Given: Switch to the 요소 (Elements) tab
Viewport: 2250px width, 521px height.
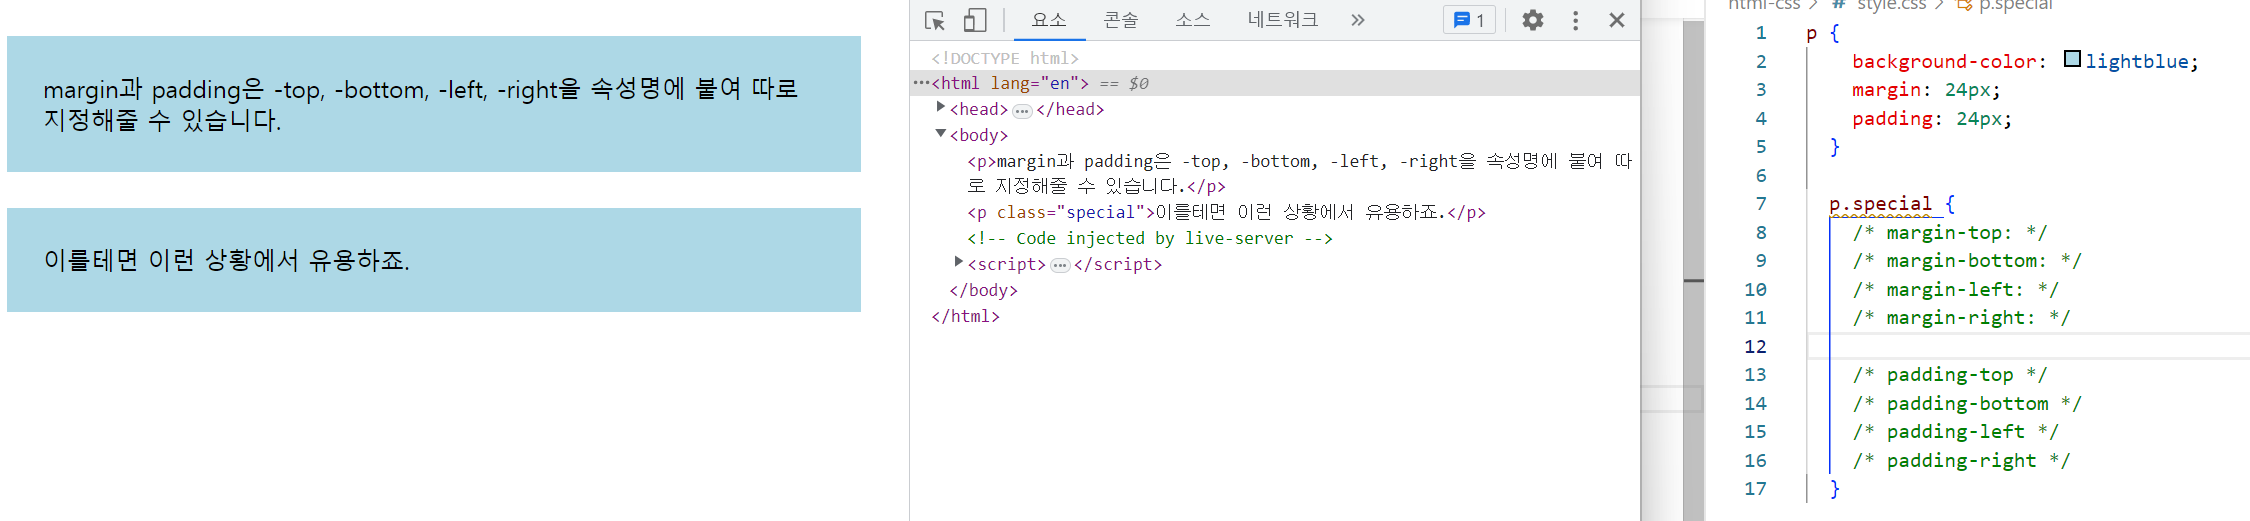Looking at the screenshot, I should [x=1049, y=20].
